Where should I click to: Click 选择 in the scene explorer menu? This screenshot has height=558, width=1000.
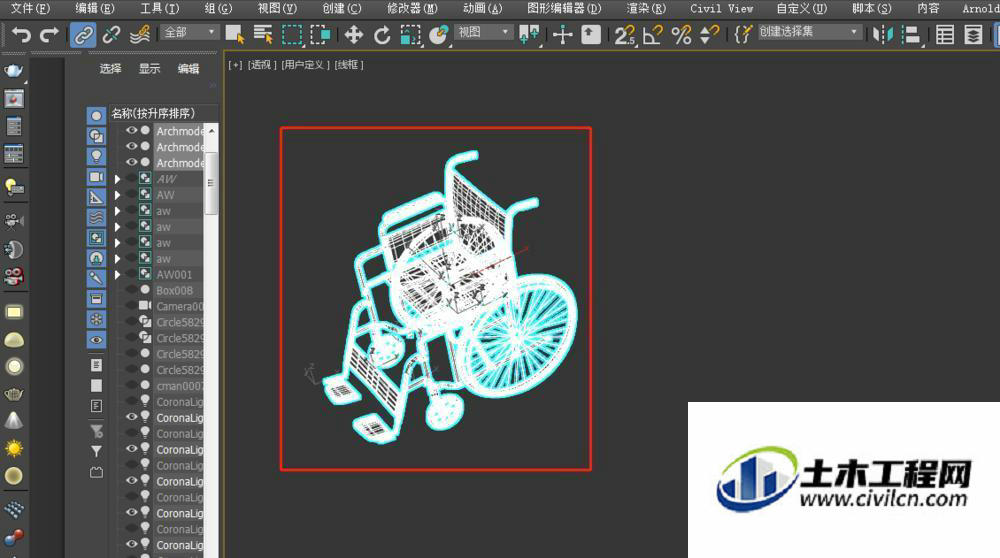click(x=110, y=68)
